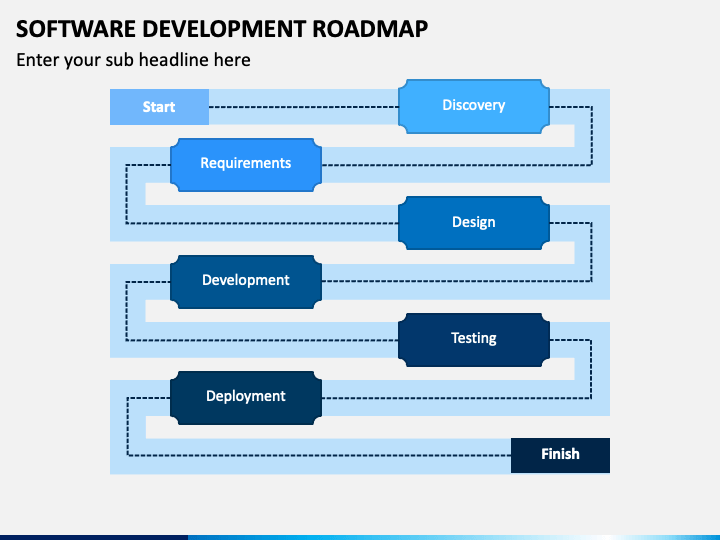
Task: Click the Finish box
Action: coord(560,455)
